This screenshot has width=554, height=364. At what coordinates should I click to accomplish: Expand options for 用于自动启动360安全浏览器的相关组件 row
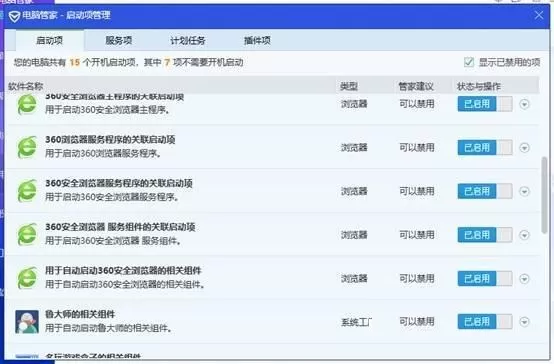(x=524, y=278)
